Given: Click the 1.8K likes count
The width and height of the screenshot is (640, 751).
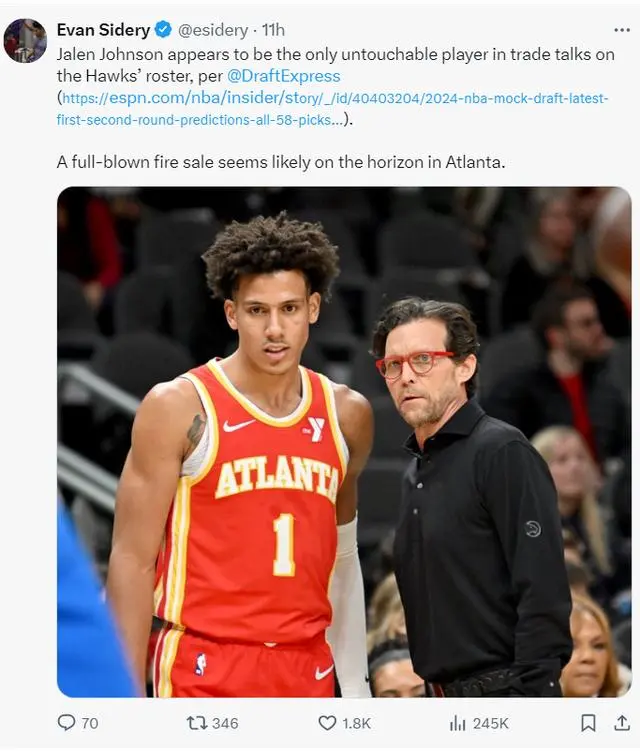Looking at the screenshot, I should 357,723.
